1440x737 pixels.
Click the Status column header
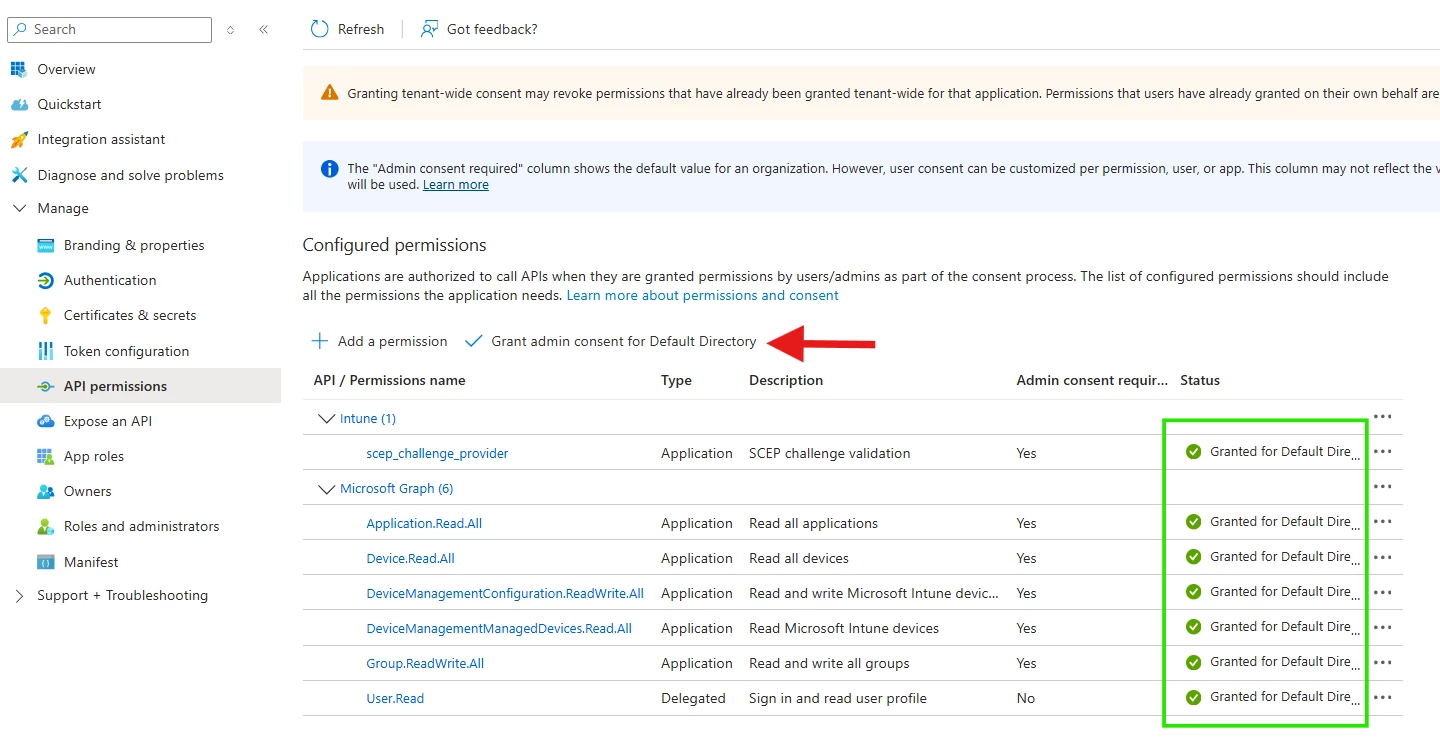click(x=1200, y=381)
